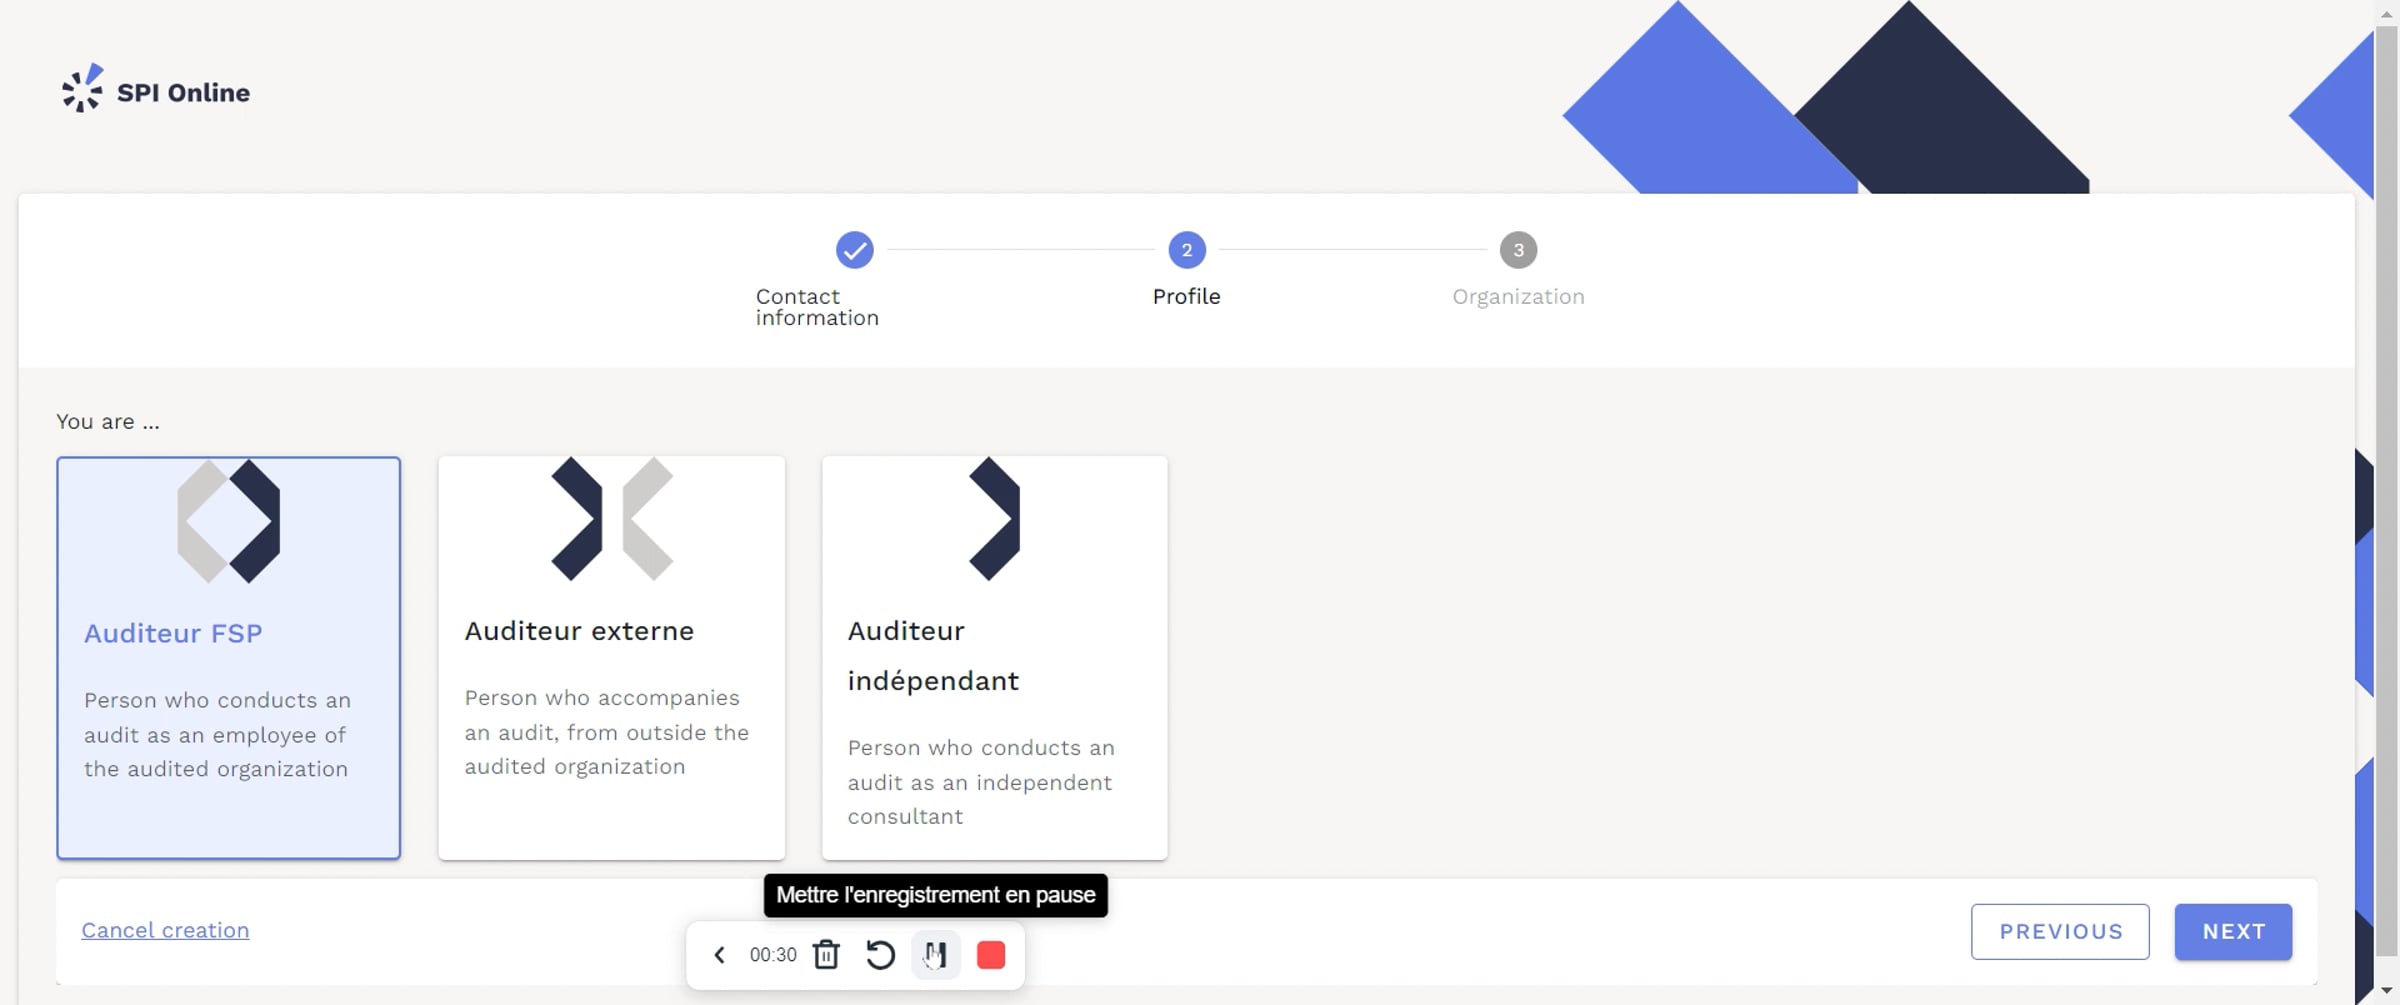Click the Auditeur indépendant chevron icon
This screenshot has height=1005, width=2400.
(x=994, y=519)
